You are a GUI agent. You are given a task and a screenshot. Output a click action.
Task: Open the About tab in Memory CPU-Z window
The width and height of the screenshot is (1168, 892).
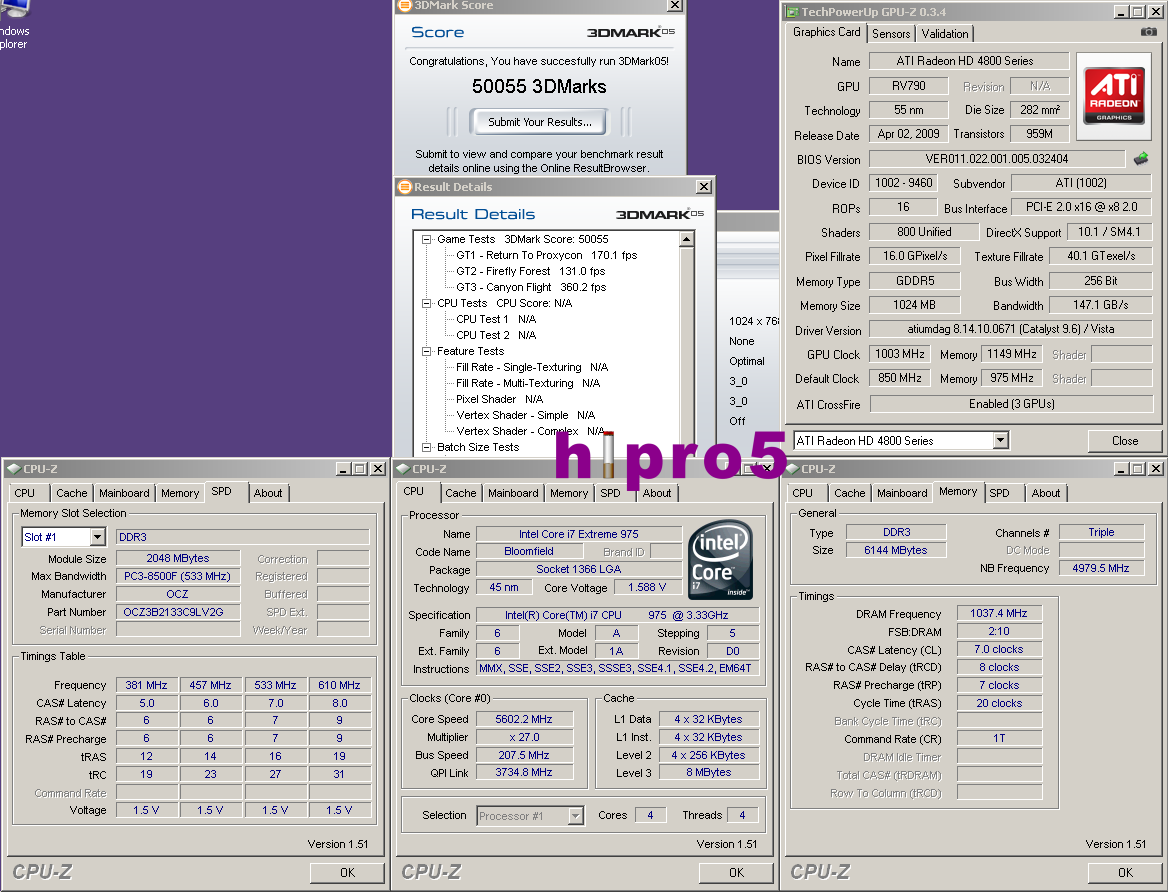click(x=1045, y=493)
